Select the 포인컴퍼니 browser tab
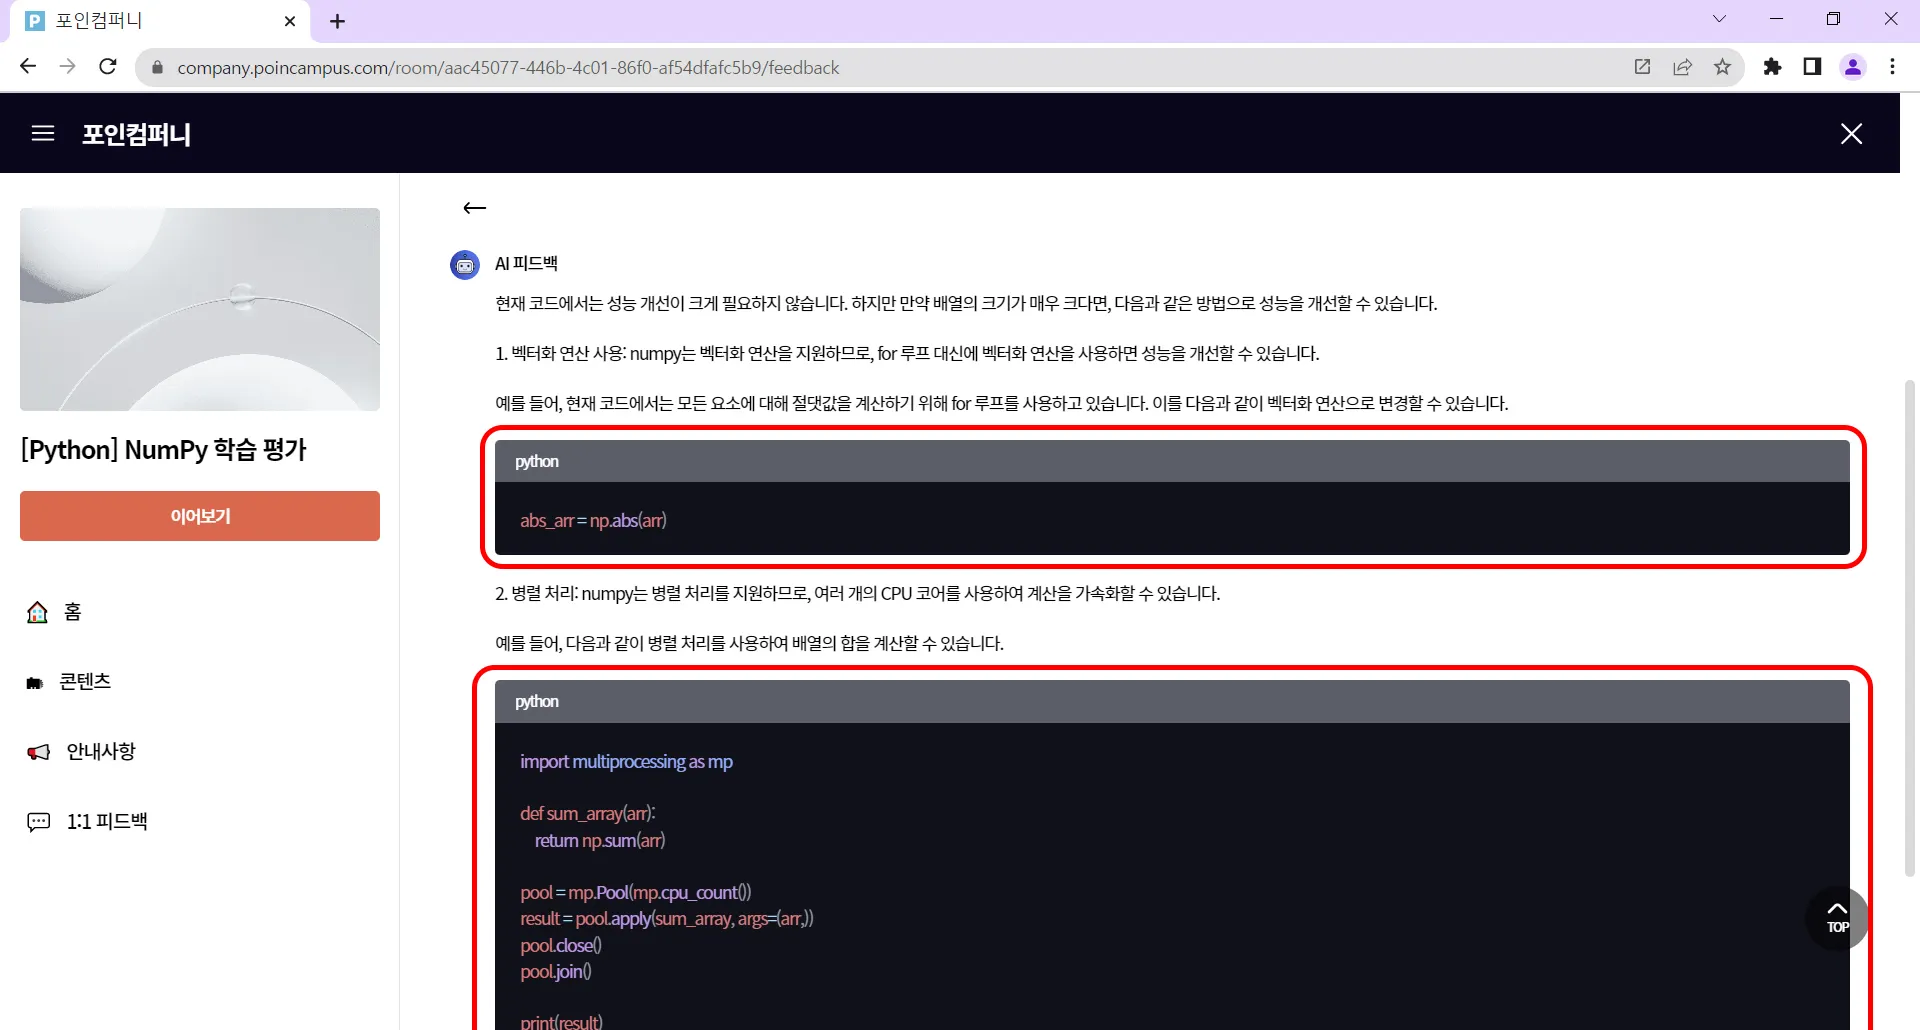 160,21
